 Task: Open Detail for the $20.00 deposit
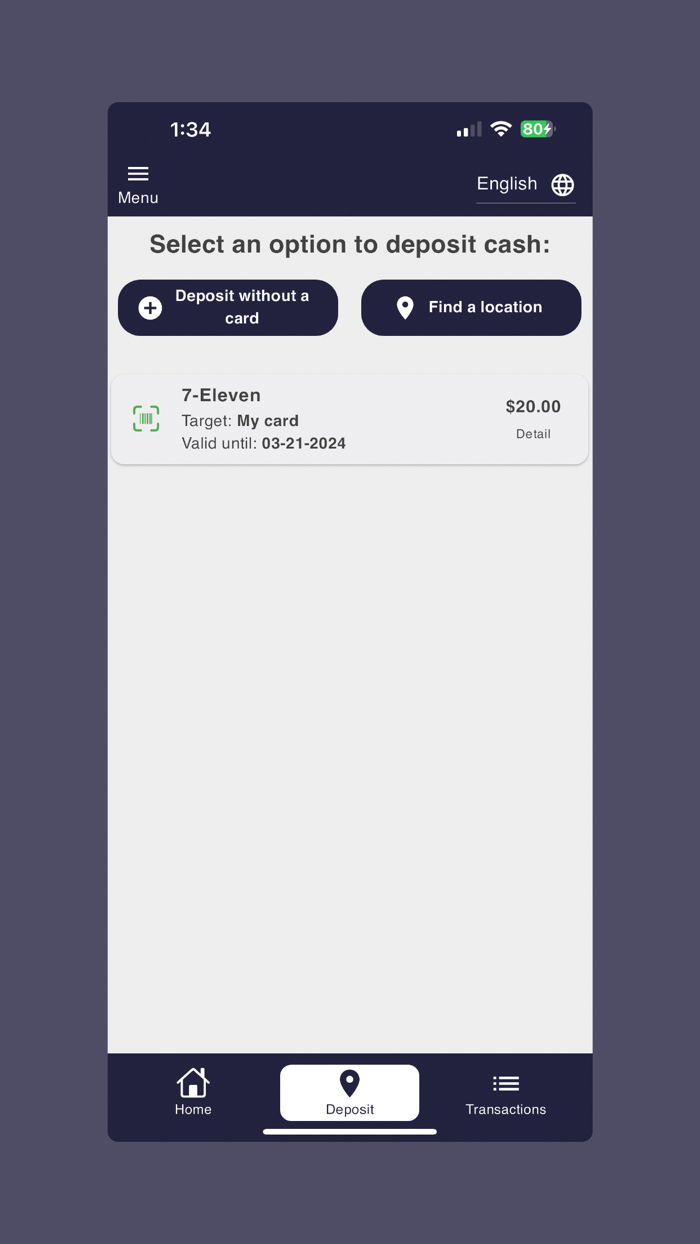tap(533, 434)
